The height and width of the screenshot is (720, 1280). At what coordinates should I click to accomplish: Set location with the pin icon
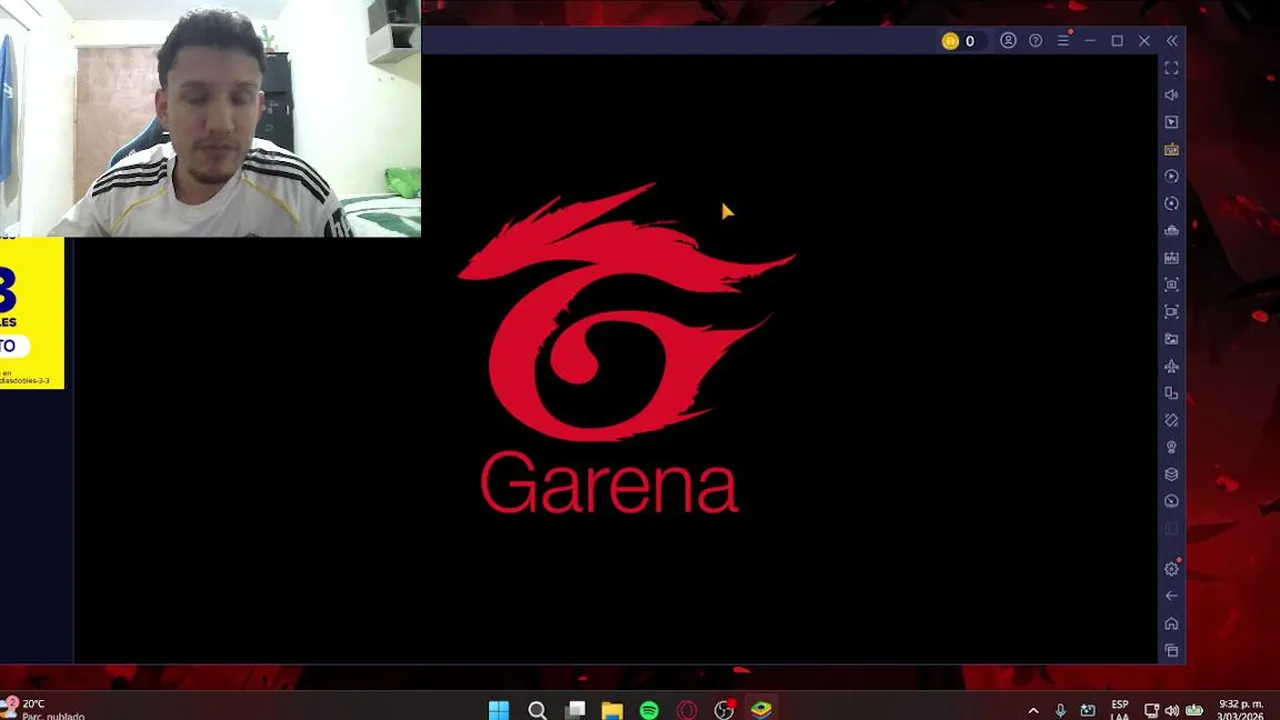coord(1171,447)
